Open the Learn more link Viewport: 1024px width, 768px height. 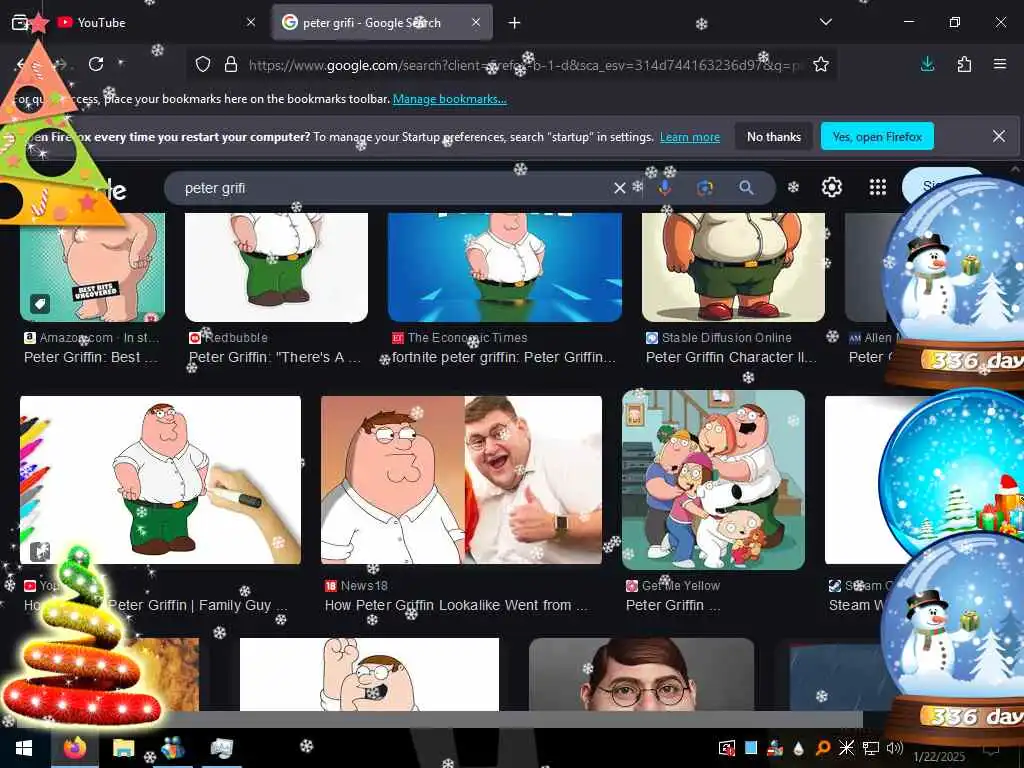[690, 137]
